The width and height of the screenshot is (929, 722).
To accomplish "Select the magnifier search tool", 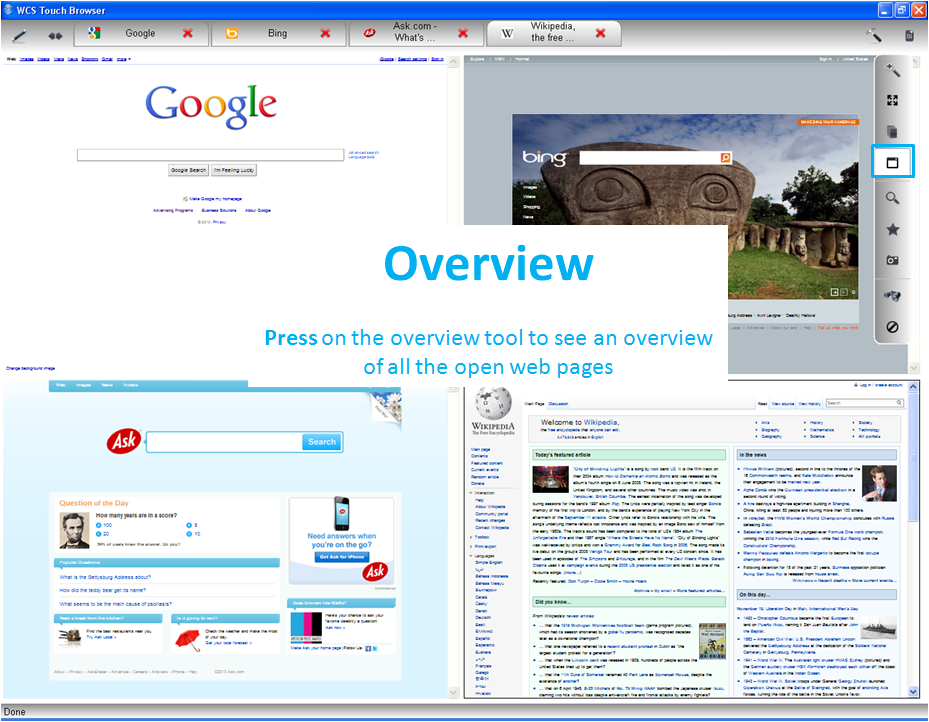I will (x=893, y=197).
